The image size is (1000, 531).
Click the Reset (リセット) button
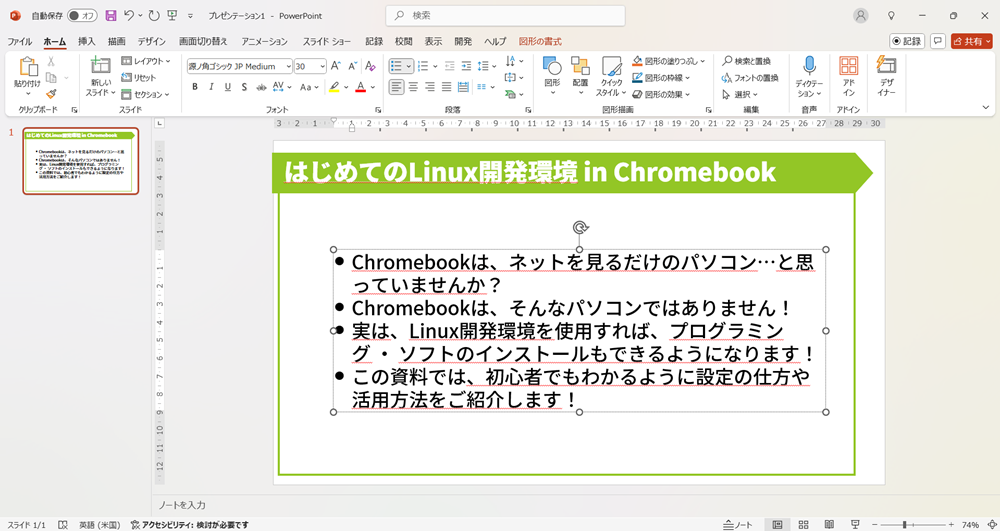point(139,78)
